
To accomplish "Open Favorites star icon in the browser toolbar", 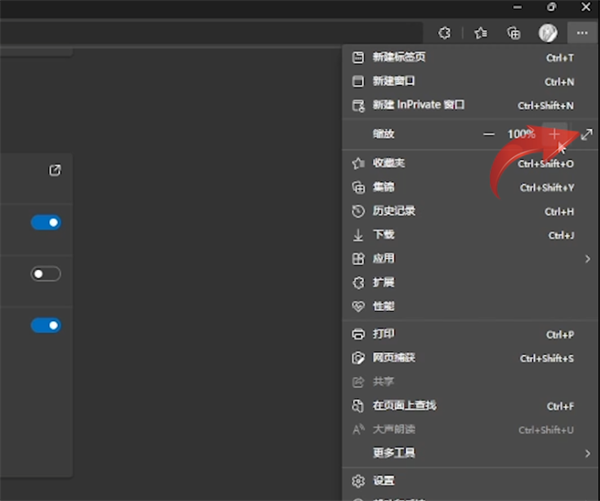I will [481, 33].
